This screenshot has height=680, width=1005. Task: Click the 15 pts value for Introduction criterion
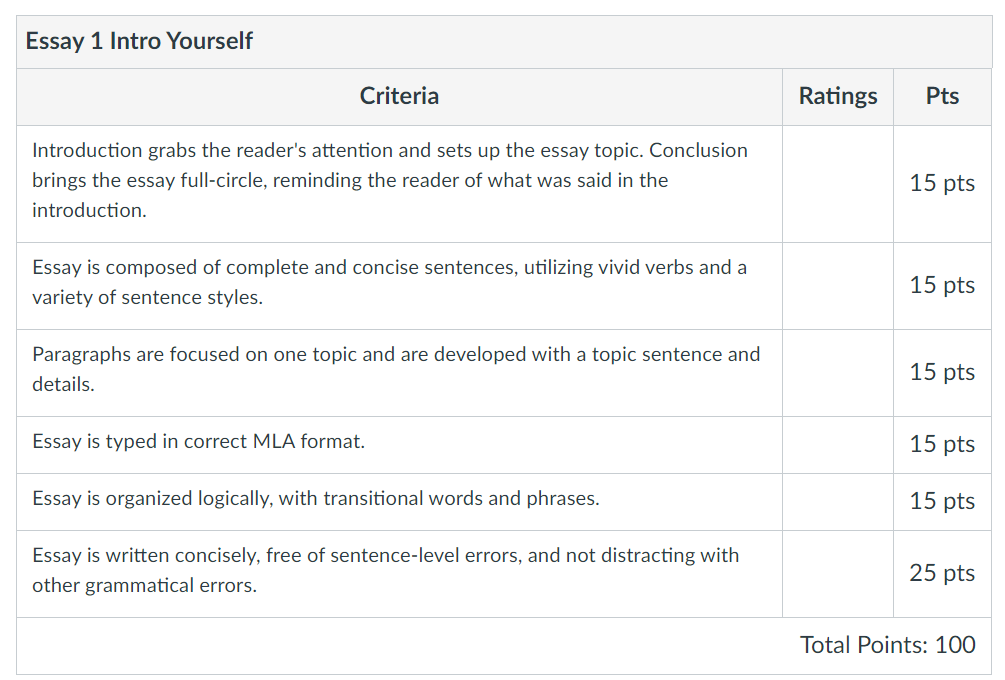[x=942, y=183]
